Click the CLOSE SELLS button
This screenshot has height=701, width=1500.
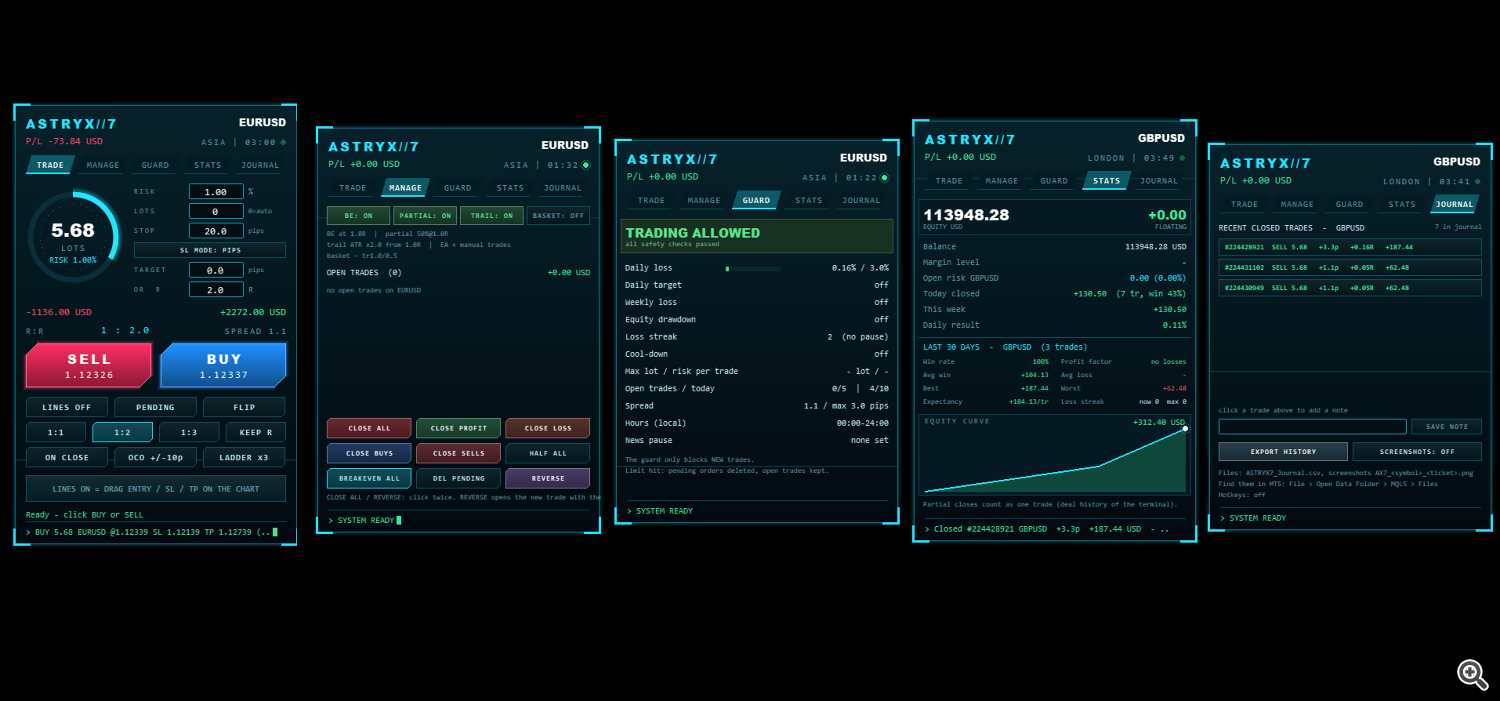tap(458, 453)
